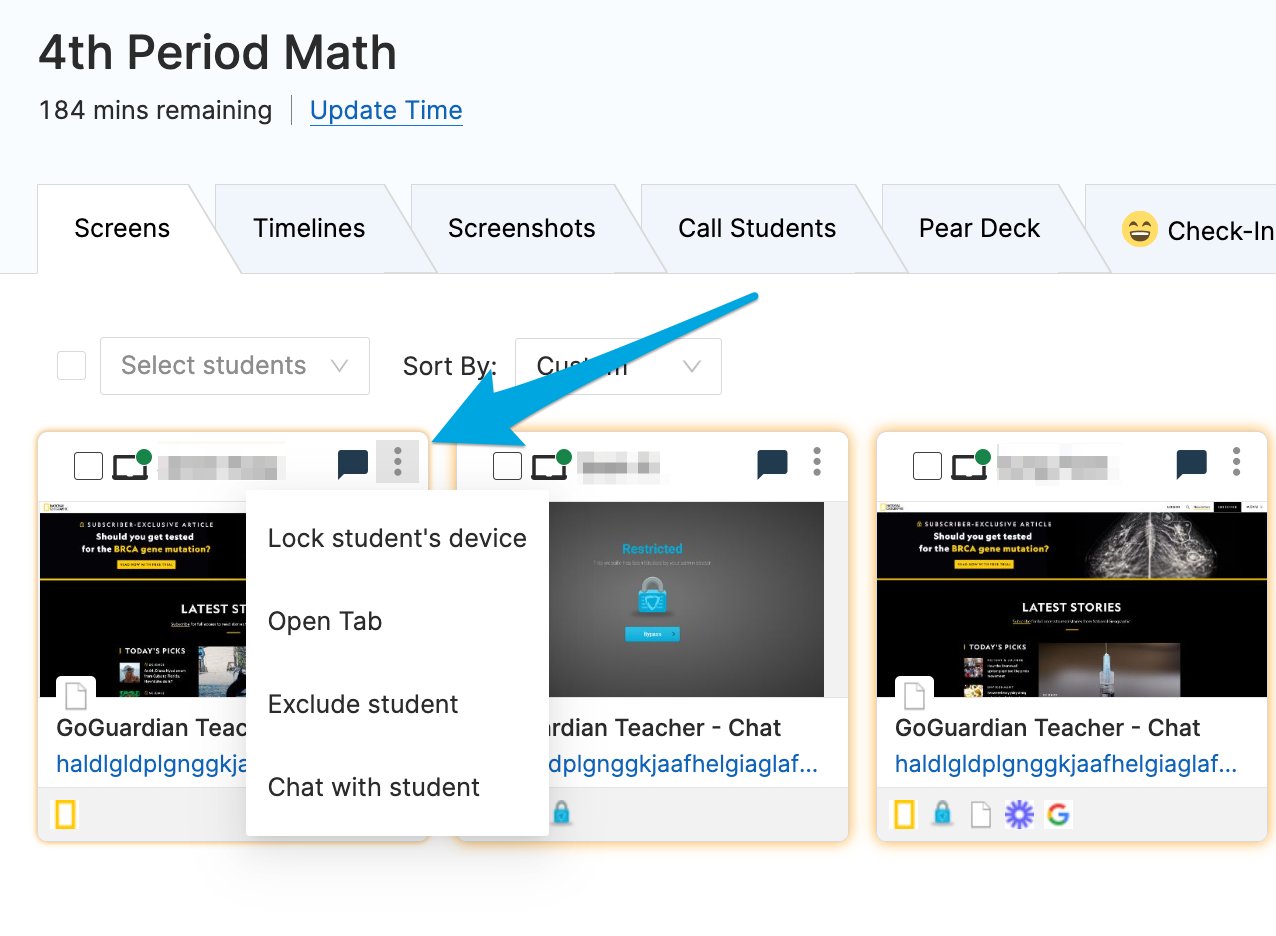The height and width of the screenshot is (936, 1276).
Task: Click the Google tab icon in the rightmost card footer
Action: pos(1058,815)
